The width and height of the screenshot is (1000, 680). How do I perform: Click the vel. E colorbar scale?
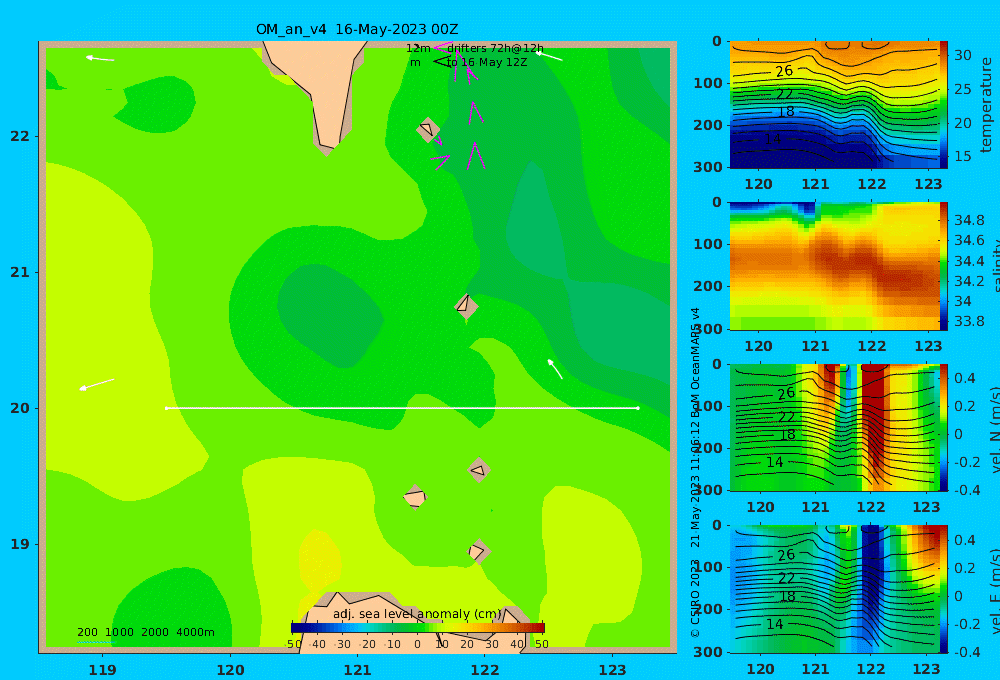coord(944,589)
